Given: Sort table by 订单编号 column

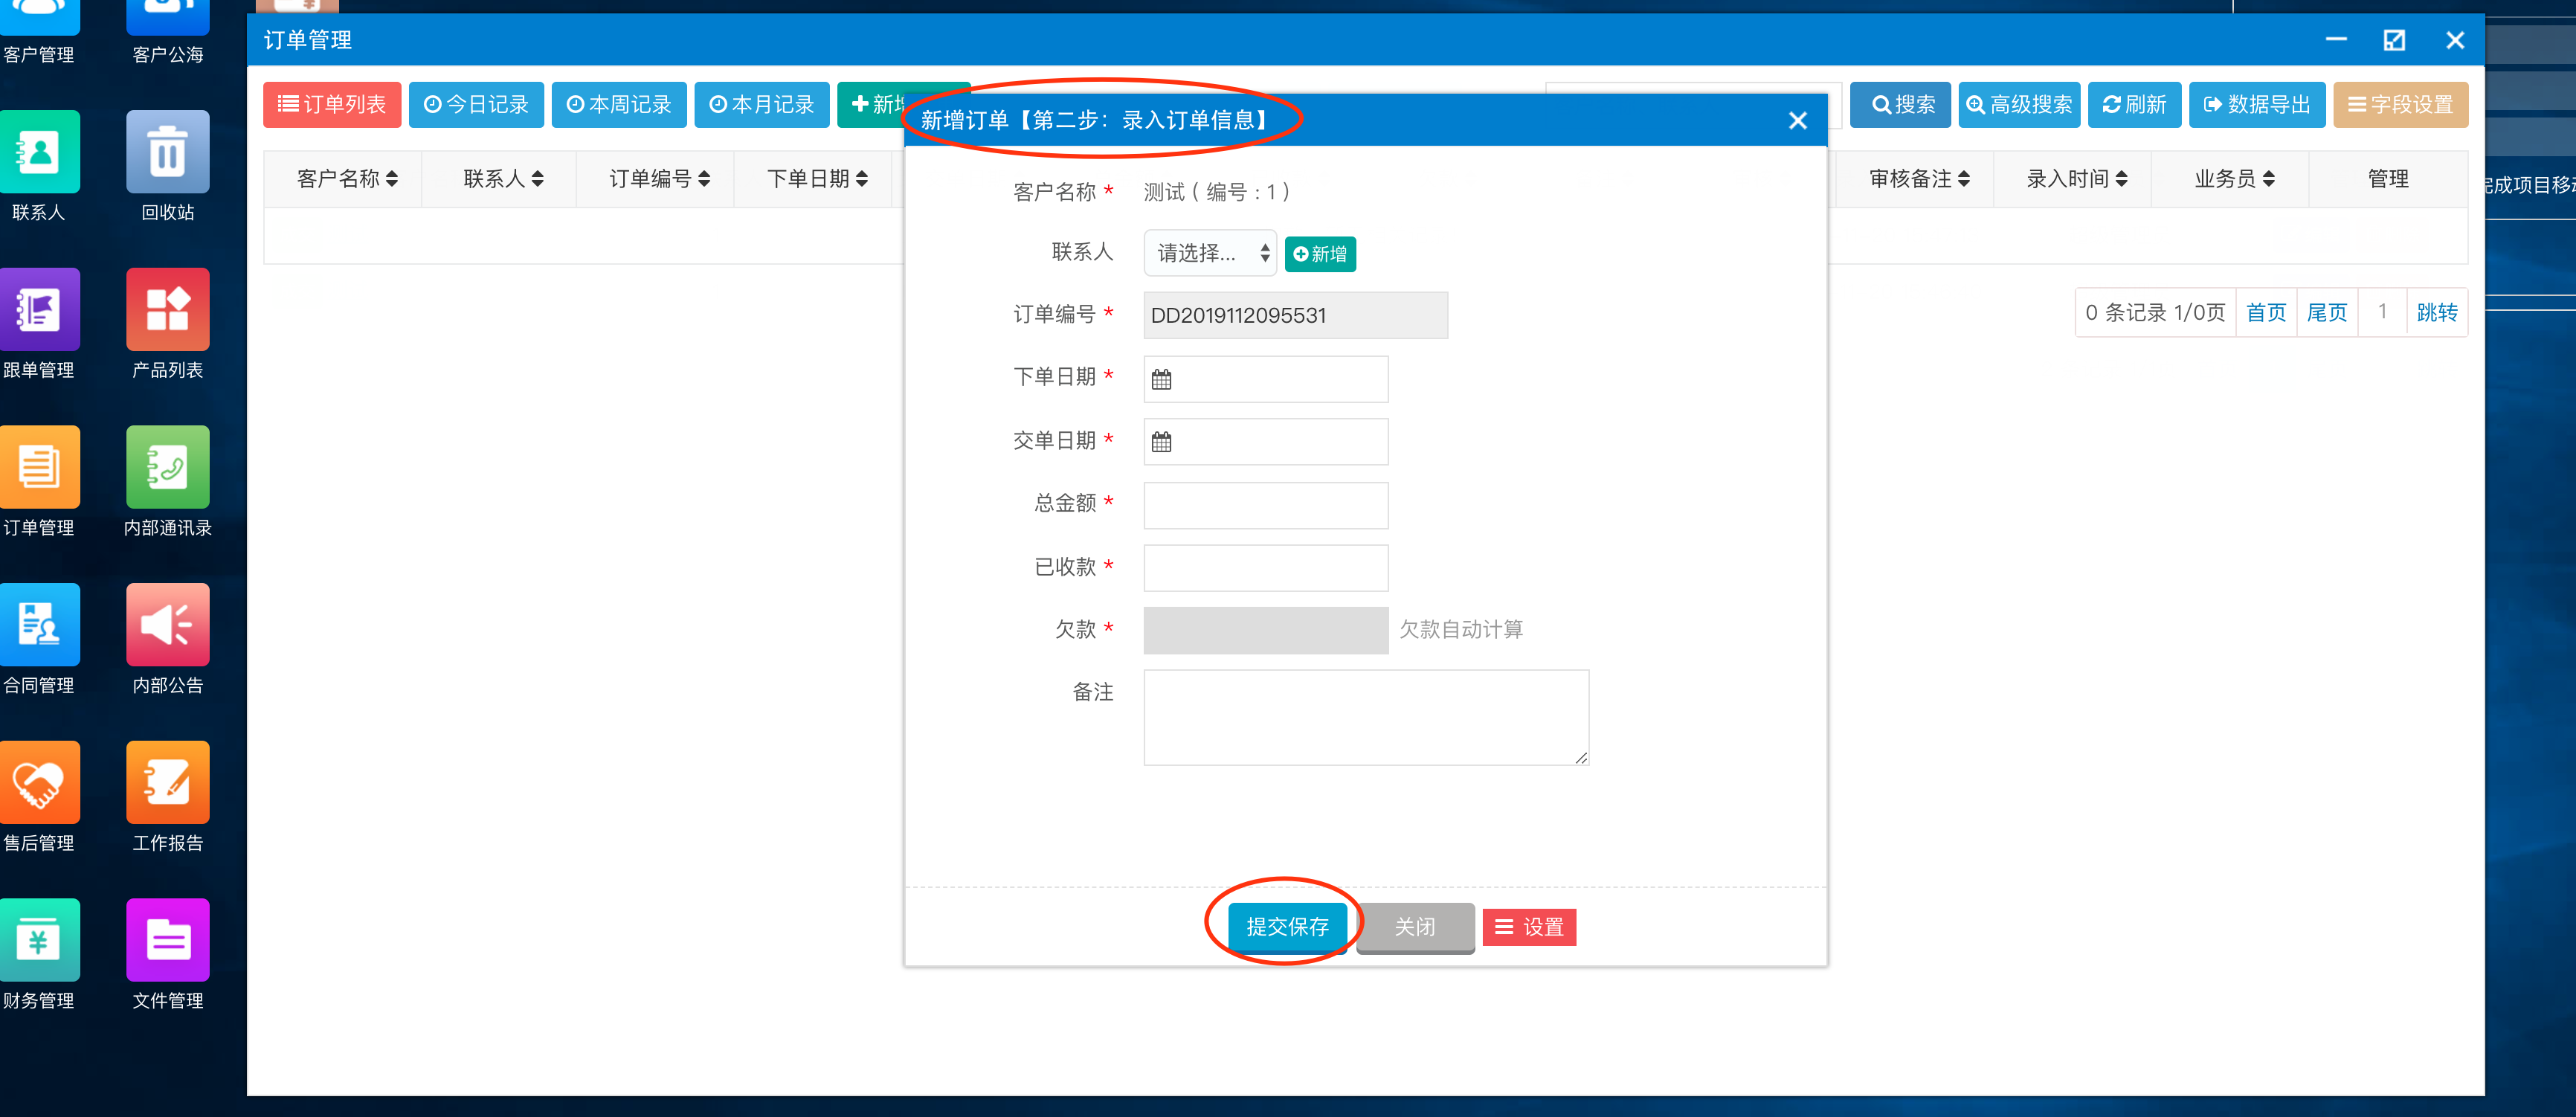Looking at the screenshot, I should [659, 179].
